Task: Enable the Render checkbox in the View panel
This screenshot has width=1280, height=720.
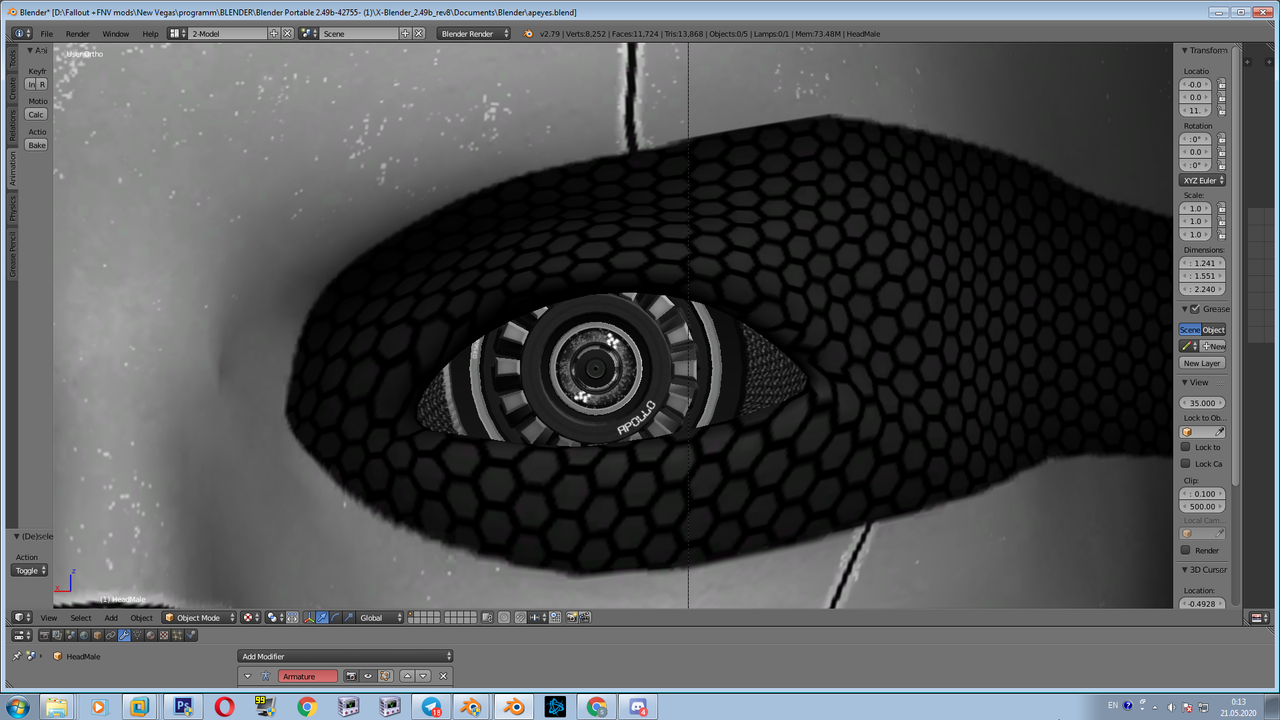Action: tap(1186, 550)
